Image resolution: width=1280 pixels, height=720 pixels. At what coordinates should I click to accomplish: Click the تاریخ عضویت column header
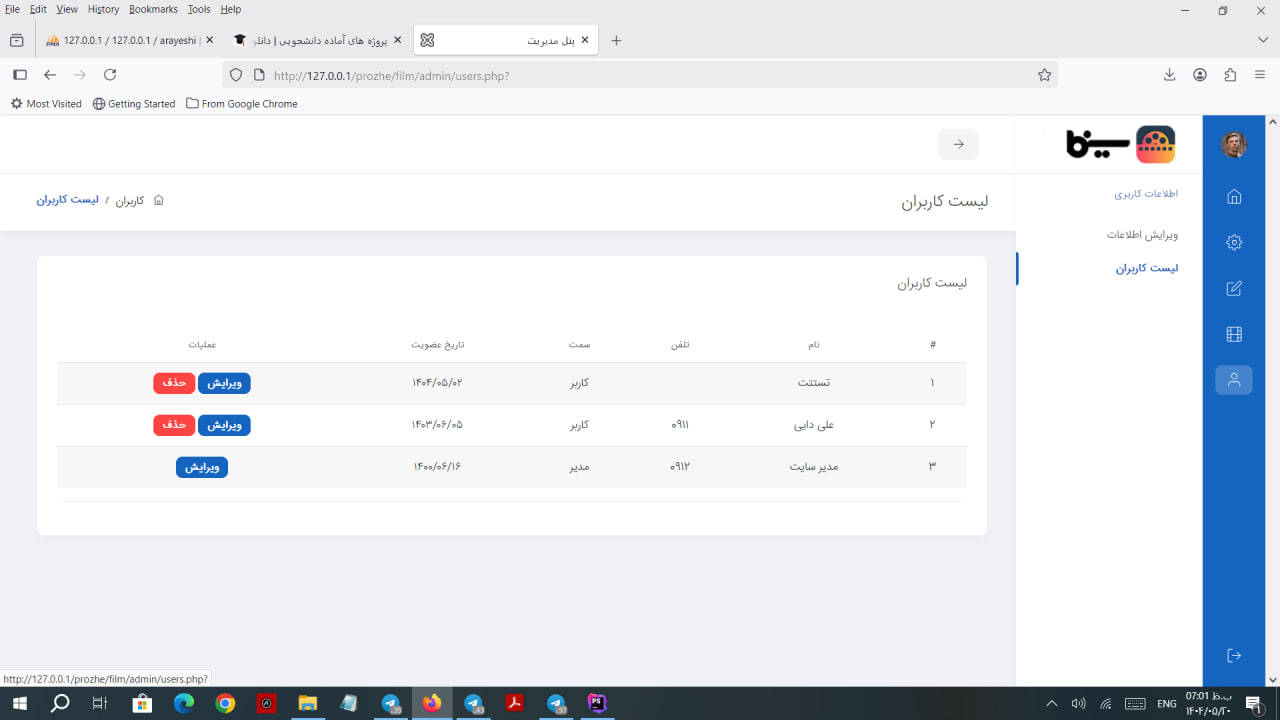point(437,345)
